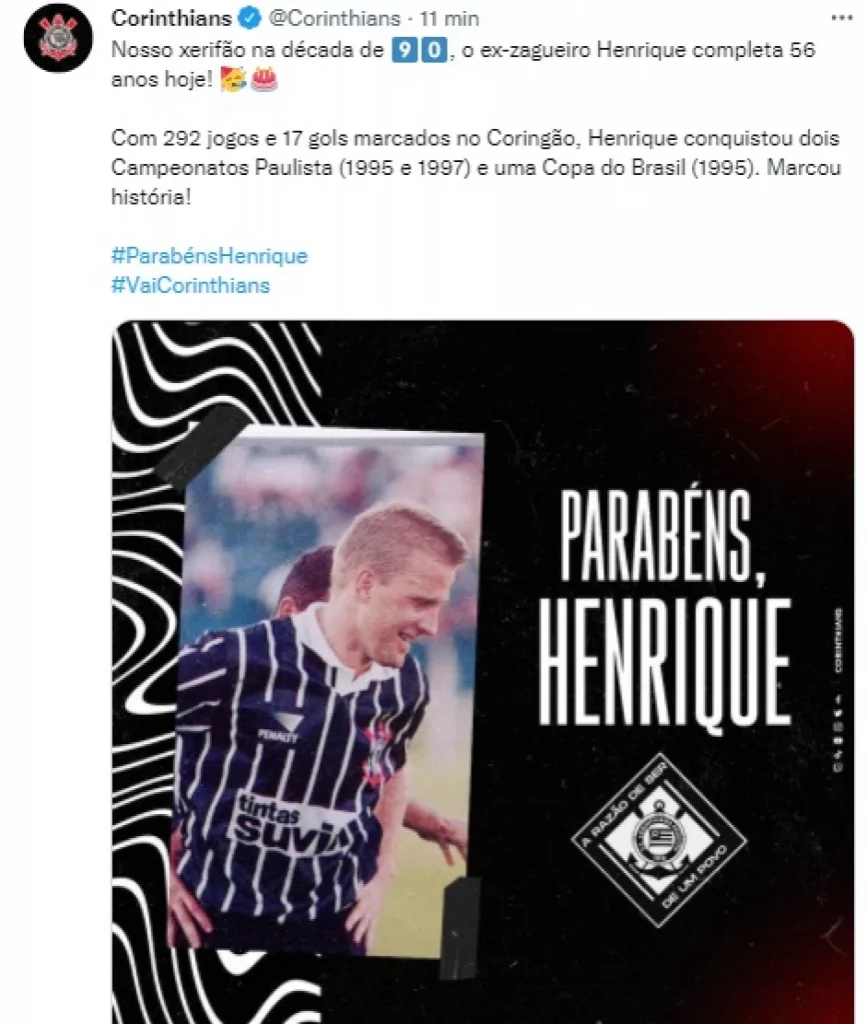The width and height of the screenshot is (867, 1024).
Task: Follow the #ParabénsHenrique hashtag
Action: point(209,255)
